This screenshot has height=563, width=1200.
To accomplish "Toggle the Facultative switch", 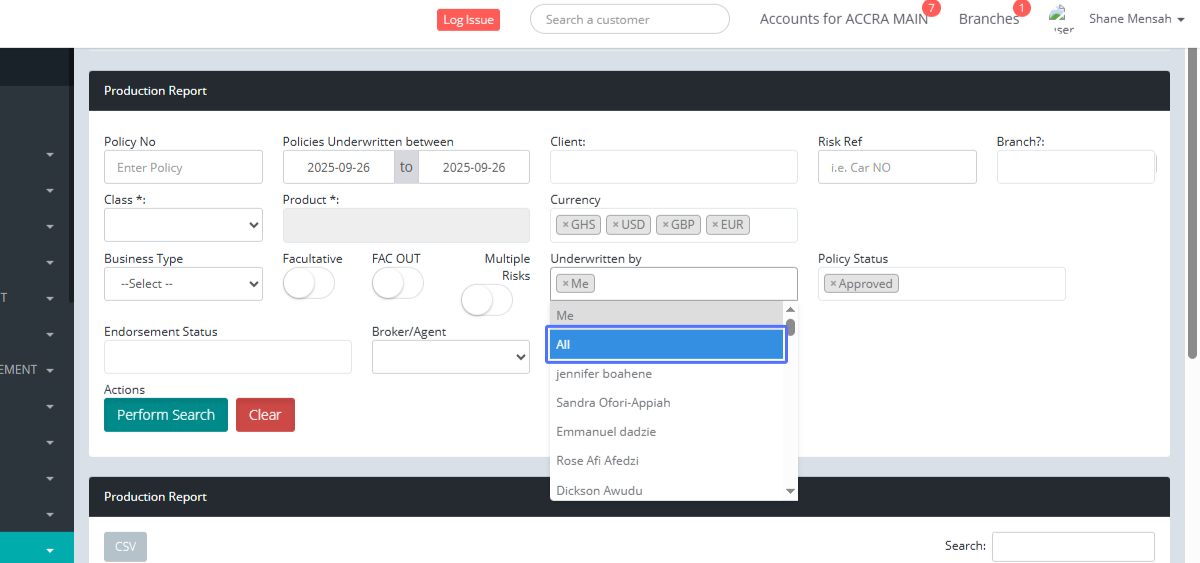I will tap(308, 284).
